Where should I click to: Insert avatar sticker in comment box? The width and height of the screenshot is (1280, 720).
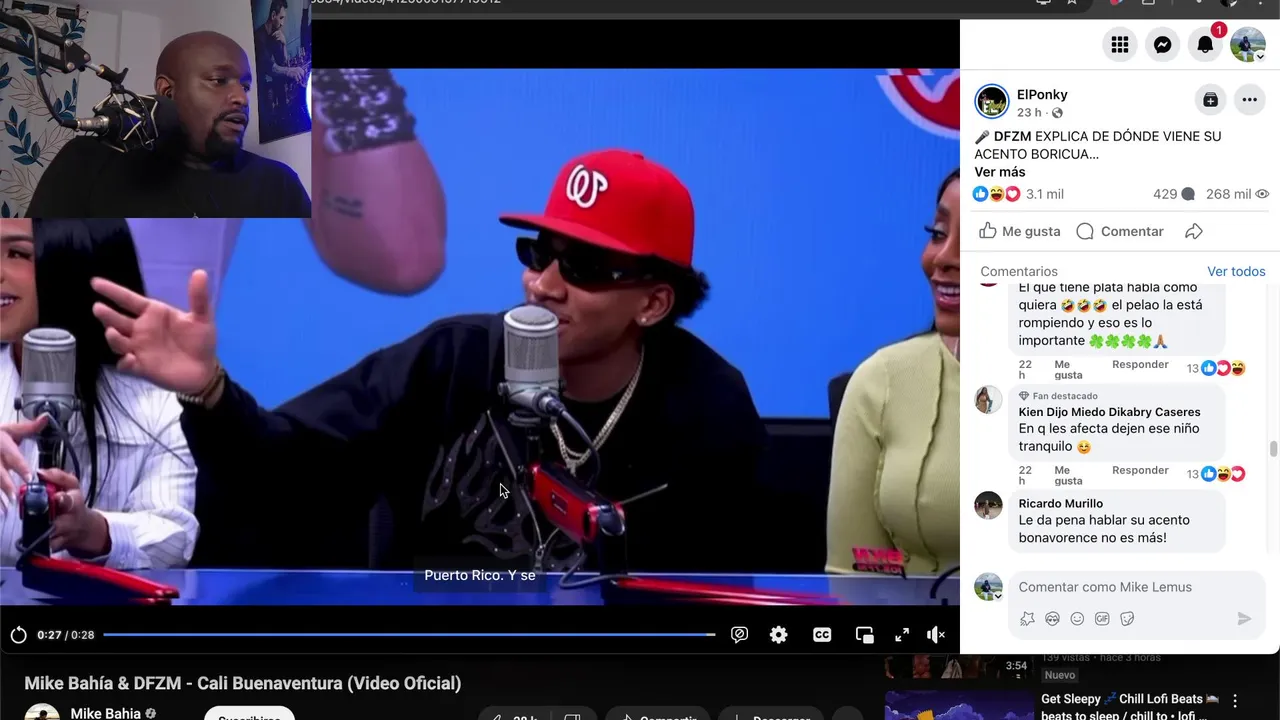pyautogui.click(x=1027, y=619)
